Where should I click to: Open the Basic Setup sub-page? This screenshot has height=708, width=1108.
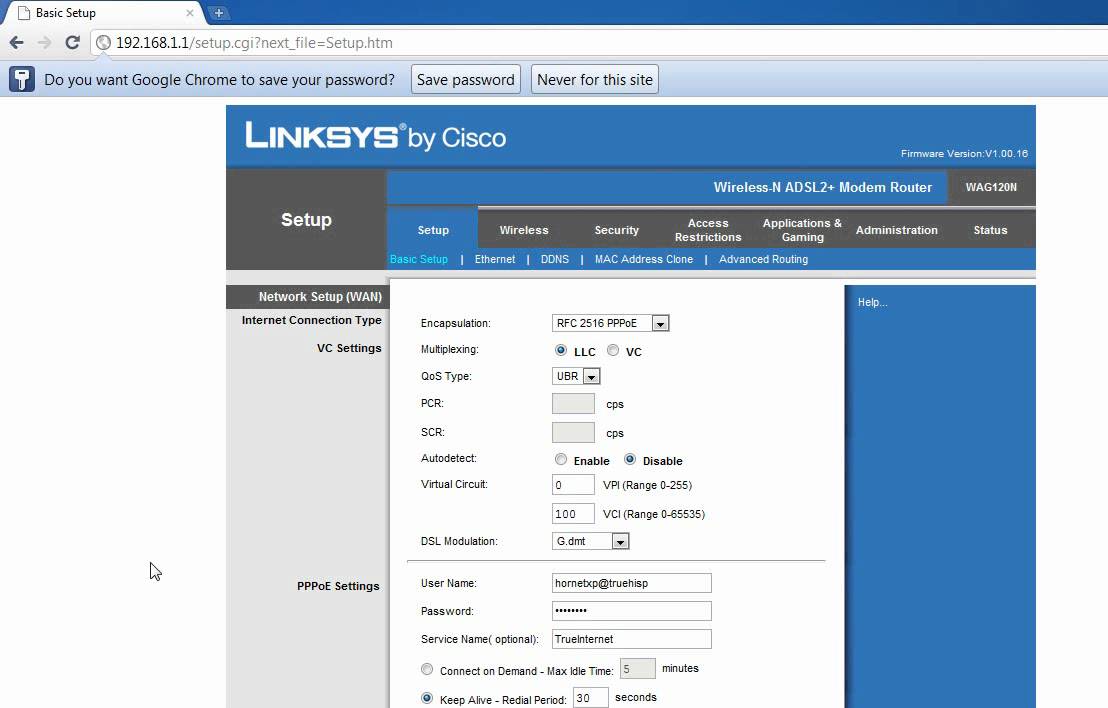[419, 259]
